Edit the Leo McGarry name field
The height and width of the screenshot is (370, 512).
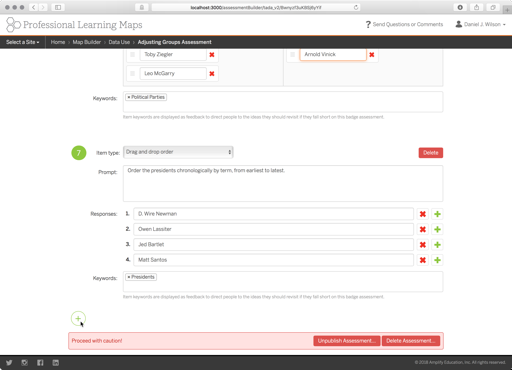[173, 73]
